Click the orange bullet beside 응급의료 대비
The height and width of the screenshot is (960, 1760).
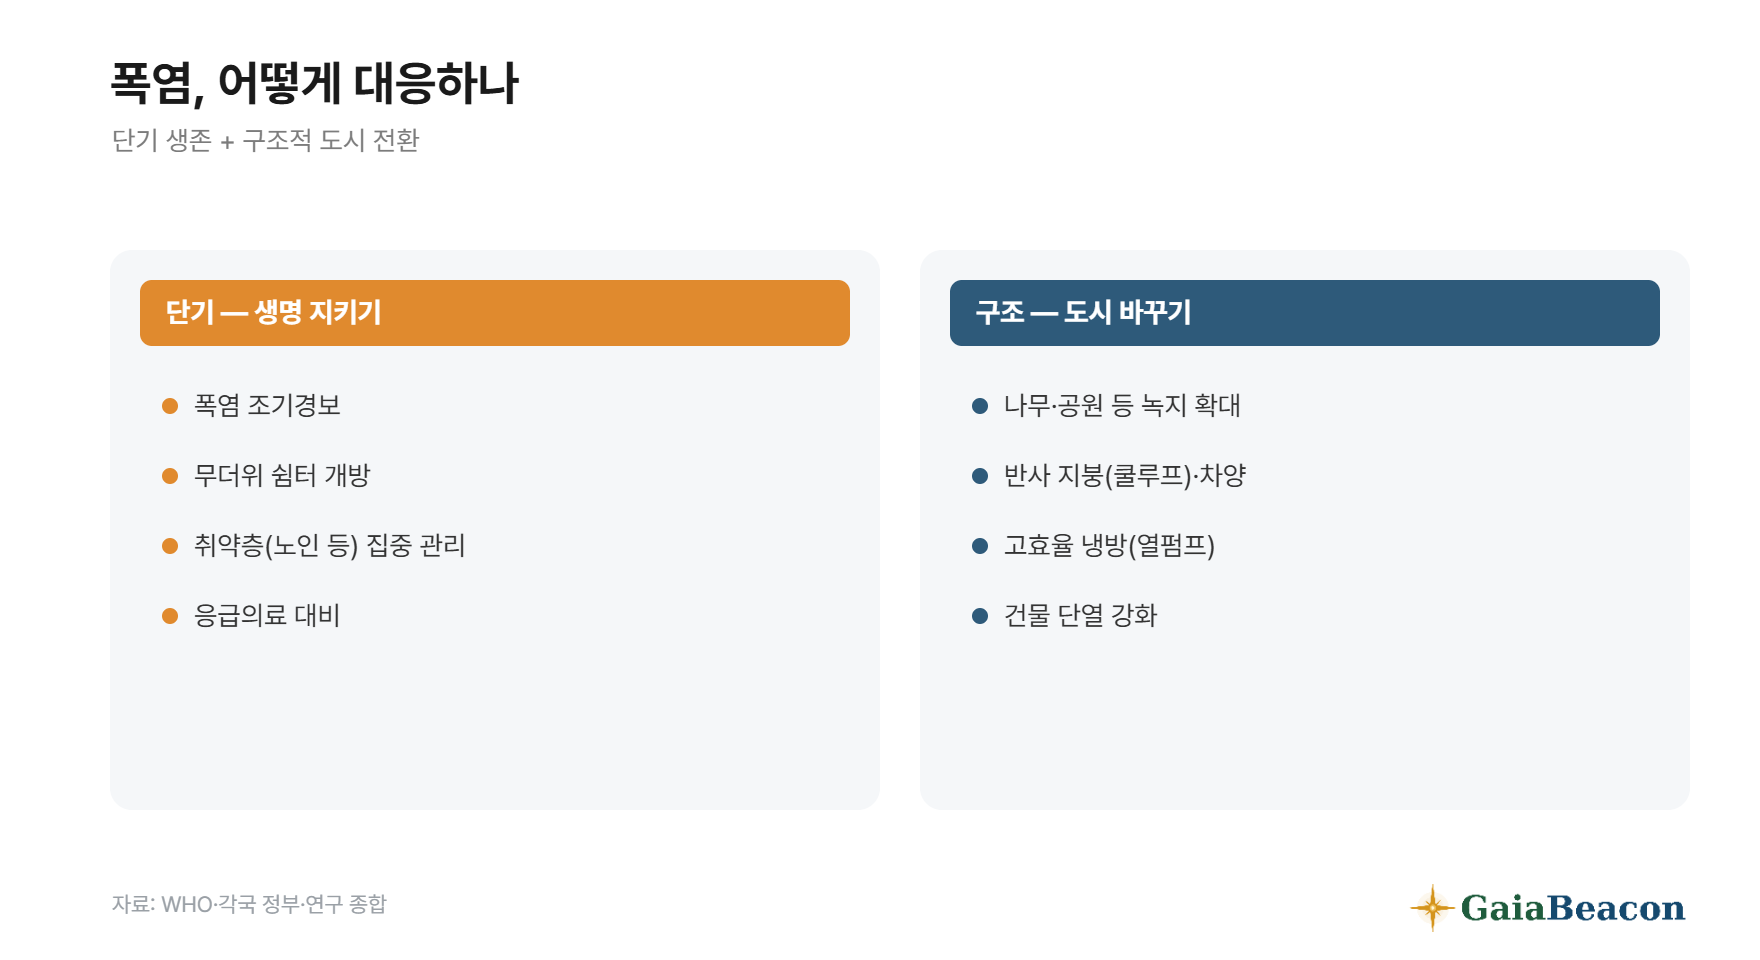[170, 616]
